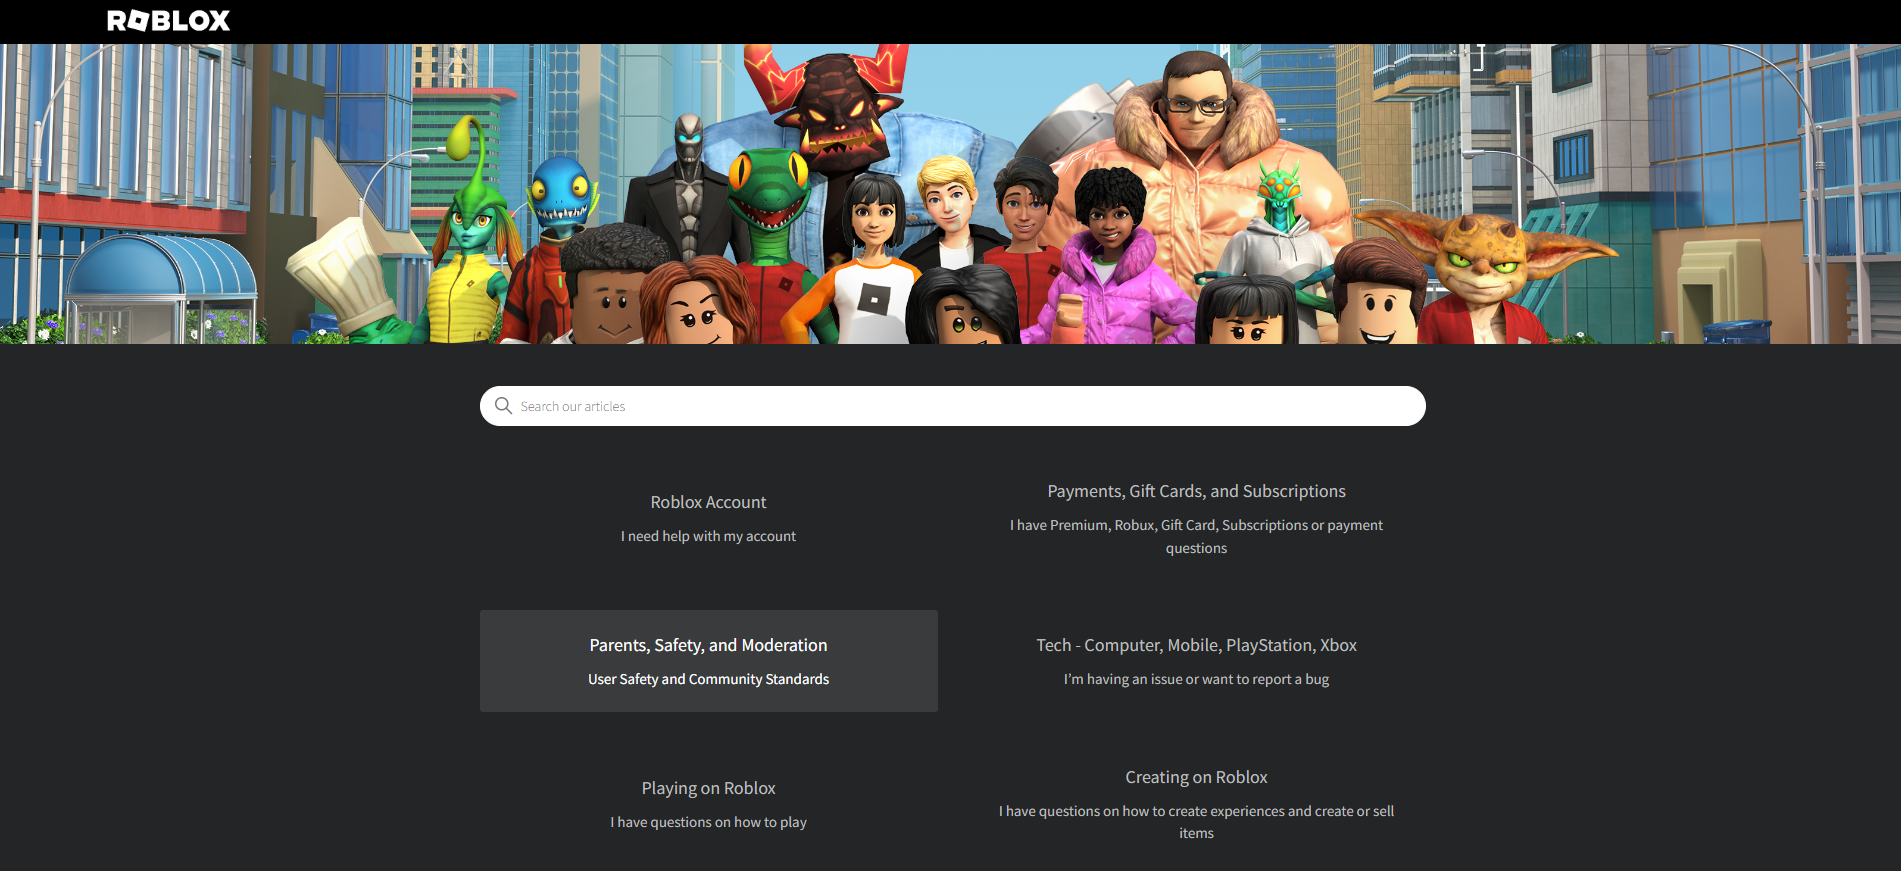Click the avatar characters banner image
This screenshot has height=871, width=1901.
[x=950, y=194]
